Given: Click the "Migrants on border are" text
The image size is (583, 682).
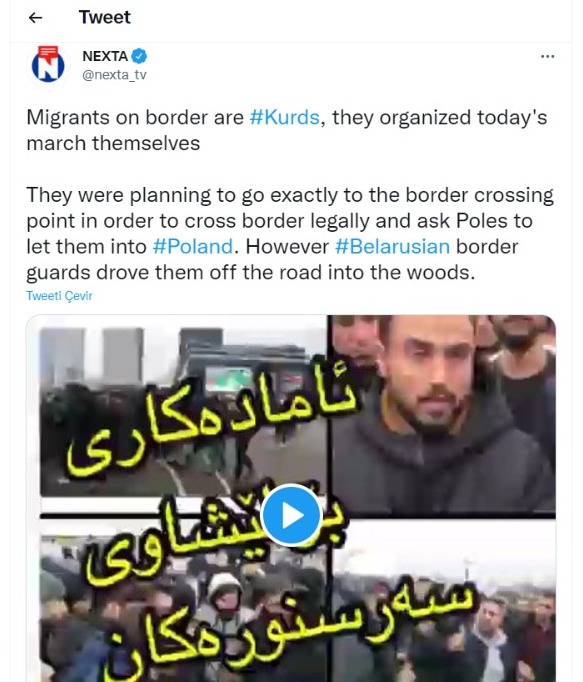Looking at the screenshot, I should 135,117.
